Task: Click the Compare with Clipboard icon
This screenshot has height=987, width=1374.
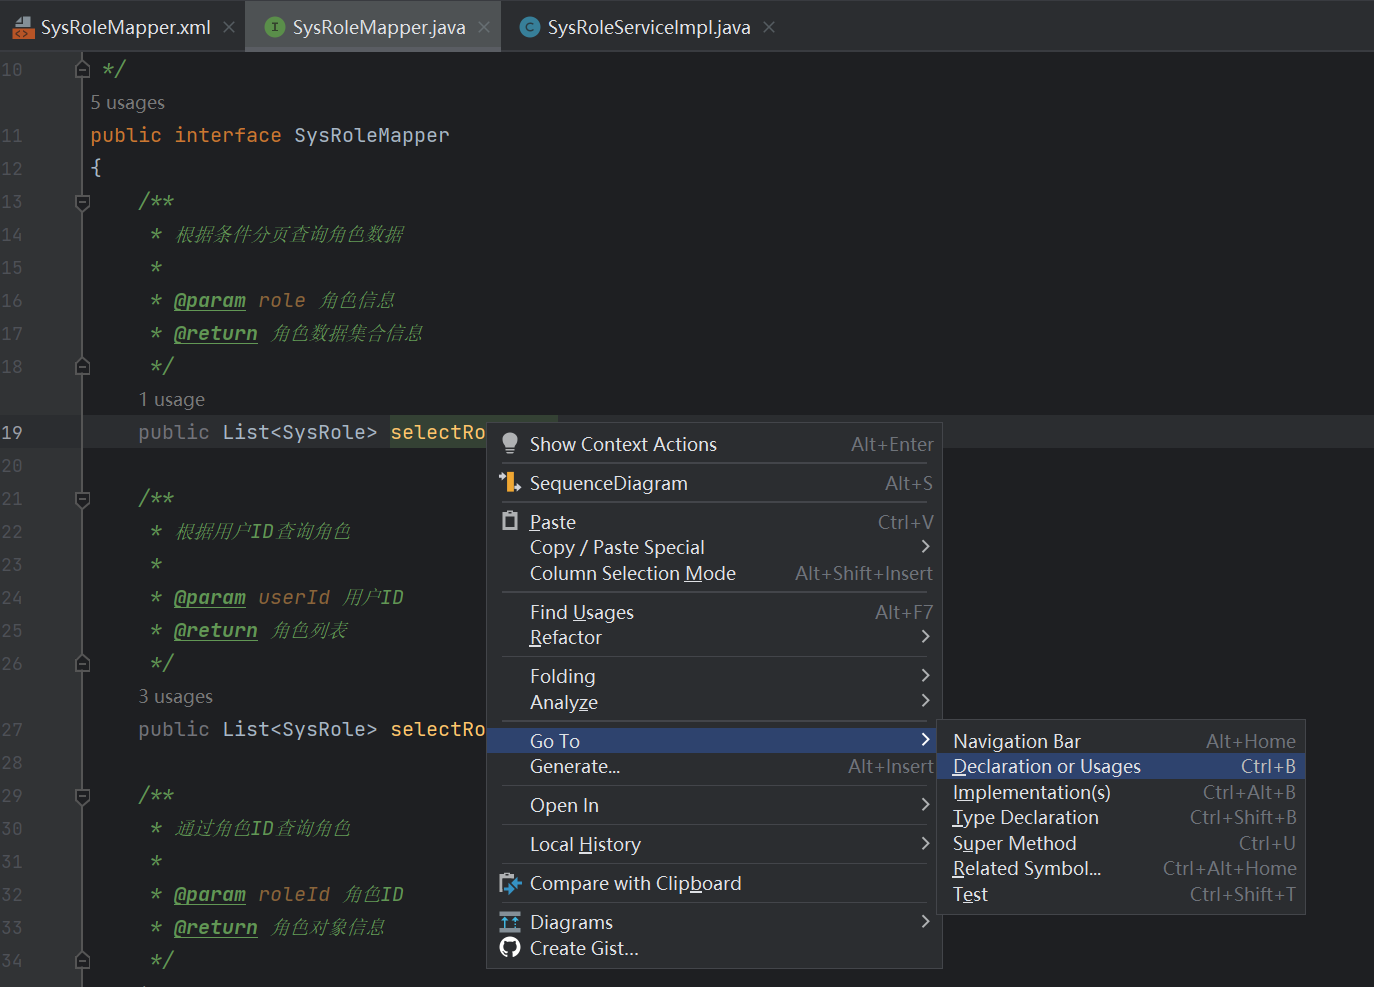Action: 510,883
